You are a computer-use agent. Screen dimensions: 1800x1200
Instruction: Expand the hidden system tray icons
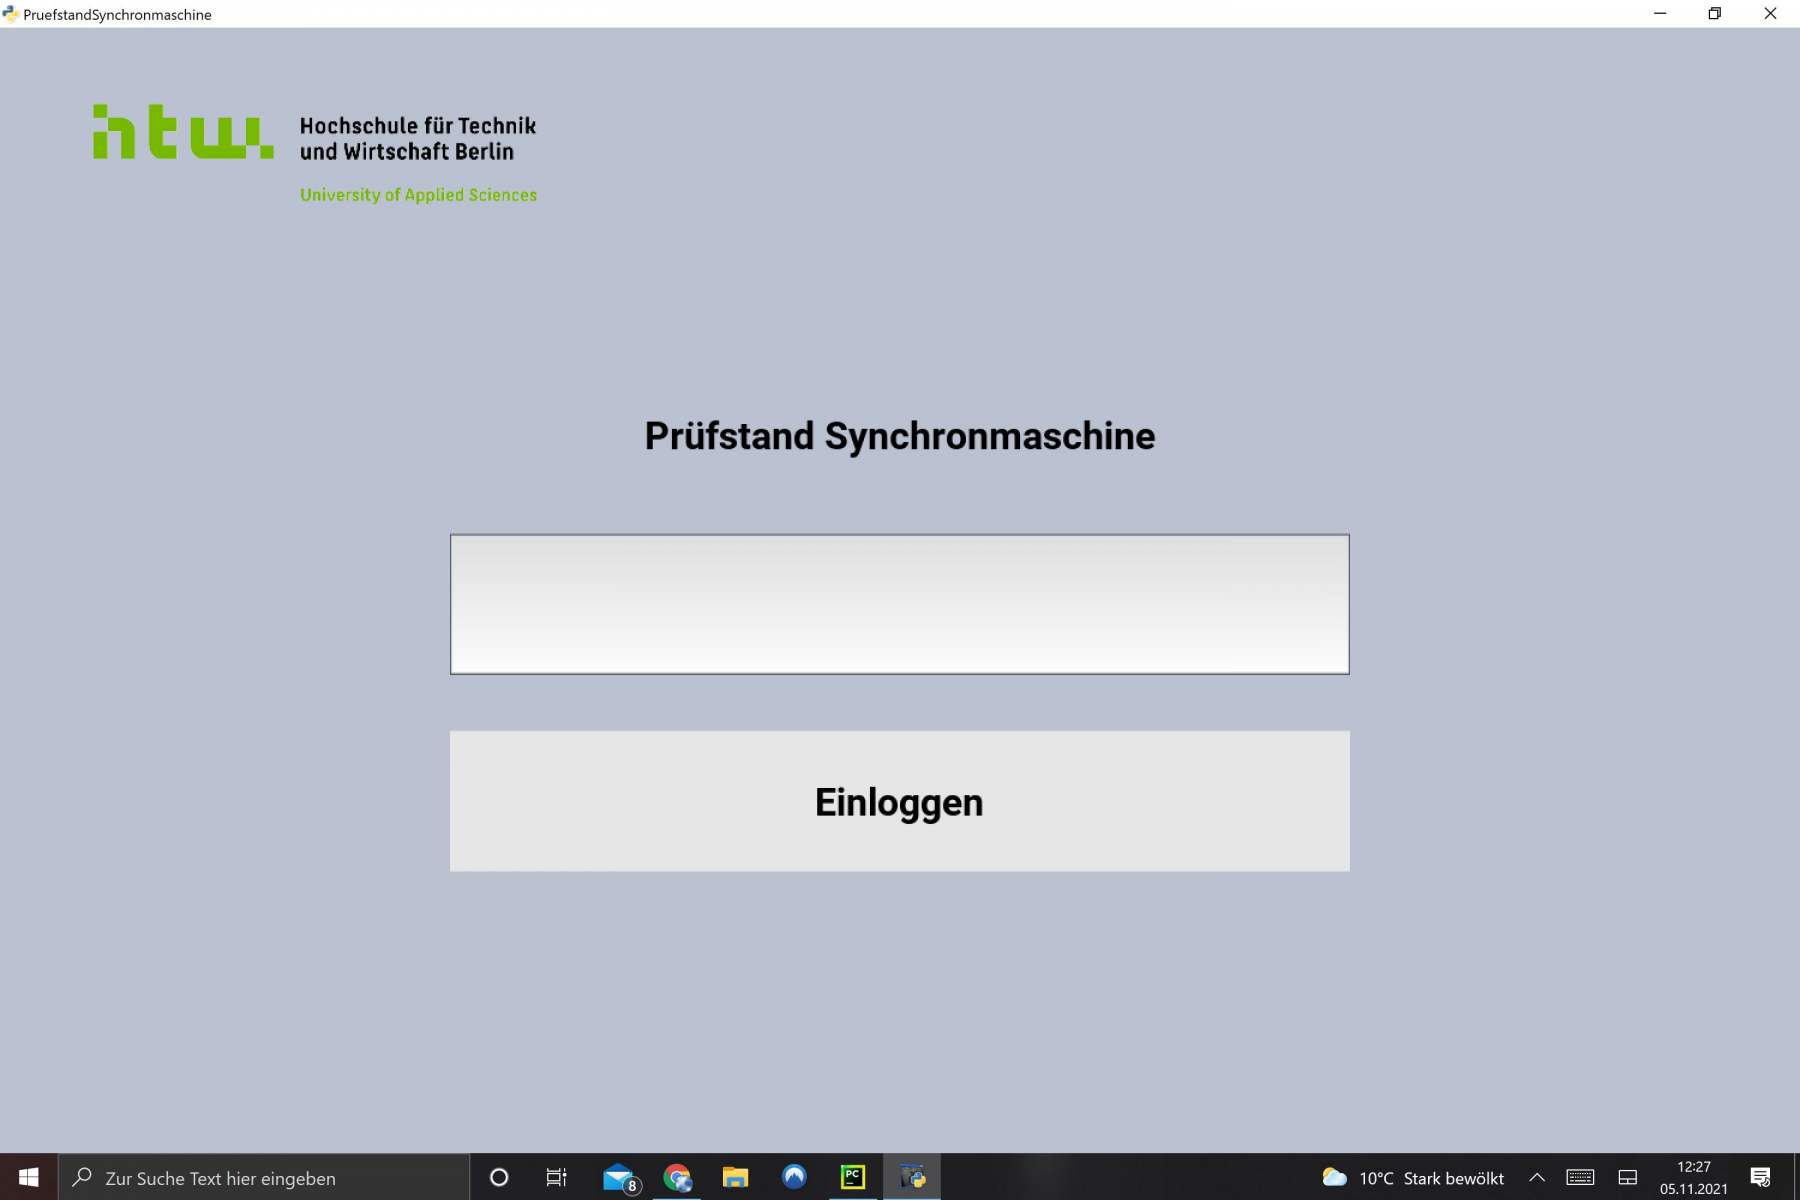click(x=1537, y=1177)
